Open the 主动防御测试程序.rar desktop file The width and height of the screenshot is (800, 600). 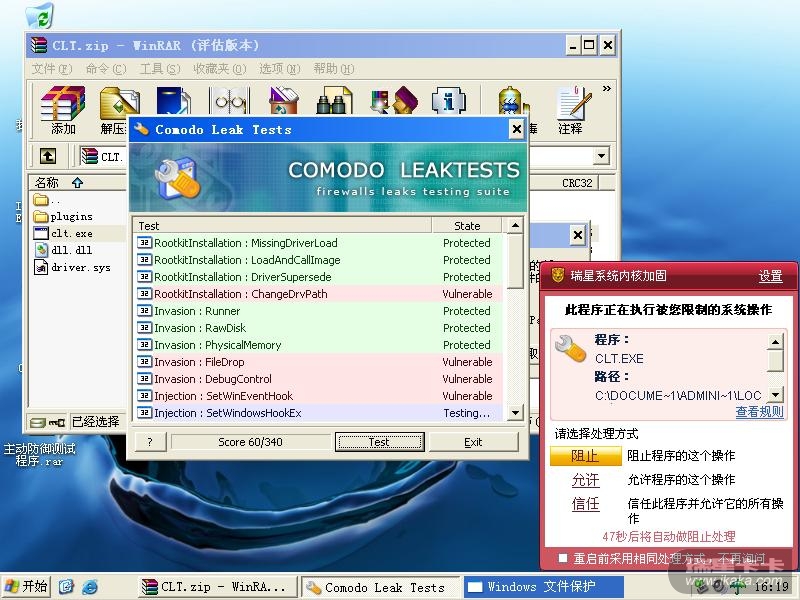pyautogui.click(x=39, y=454)
